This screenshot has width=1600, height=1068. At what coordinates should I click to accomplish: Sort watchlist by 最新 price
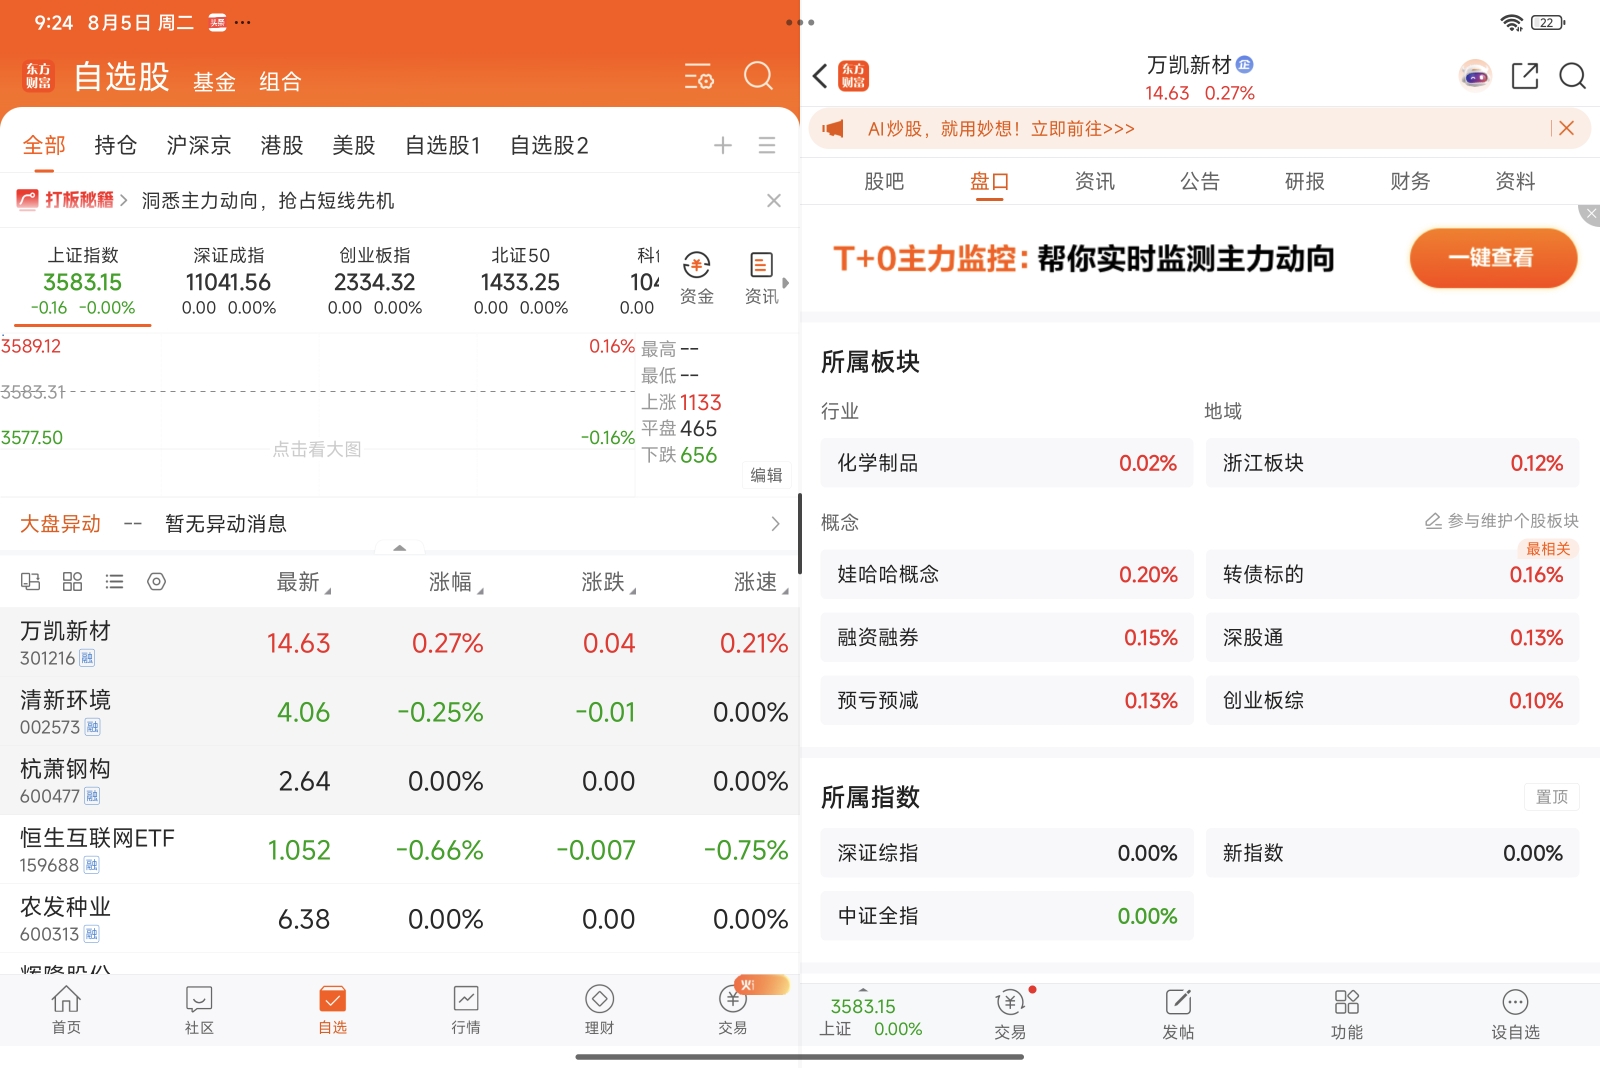[x=303, y=582]
